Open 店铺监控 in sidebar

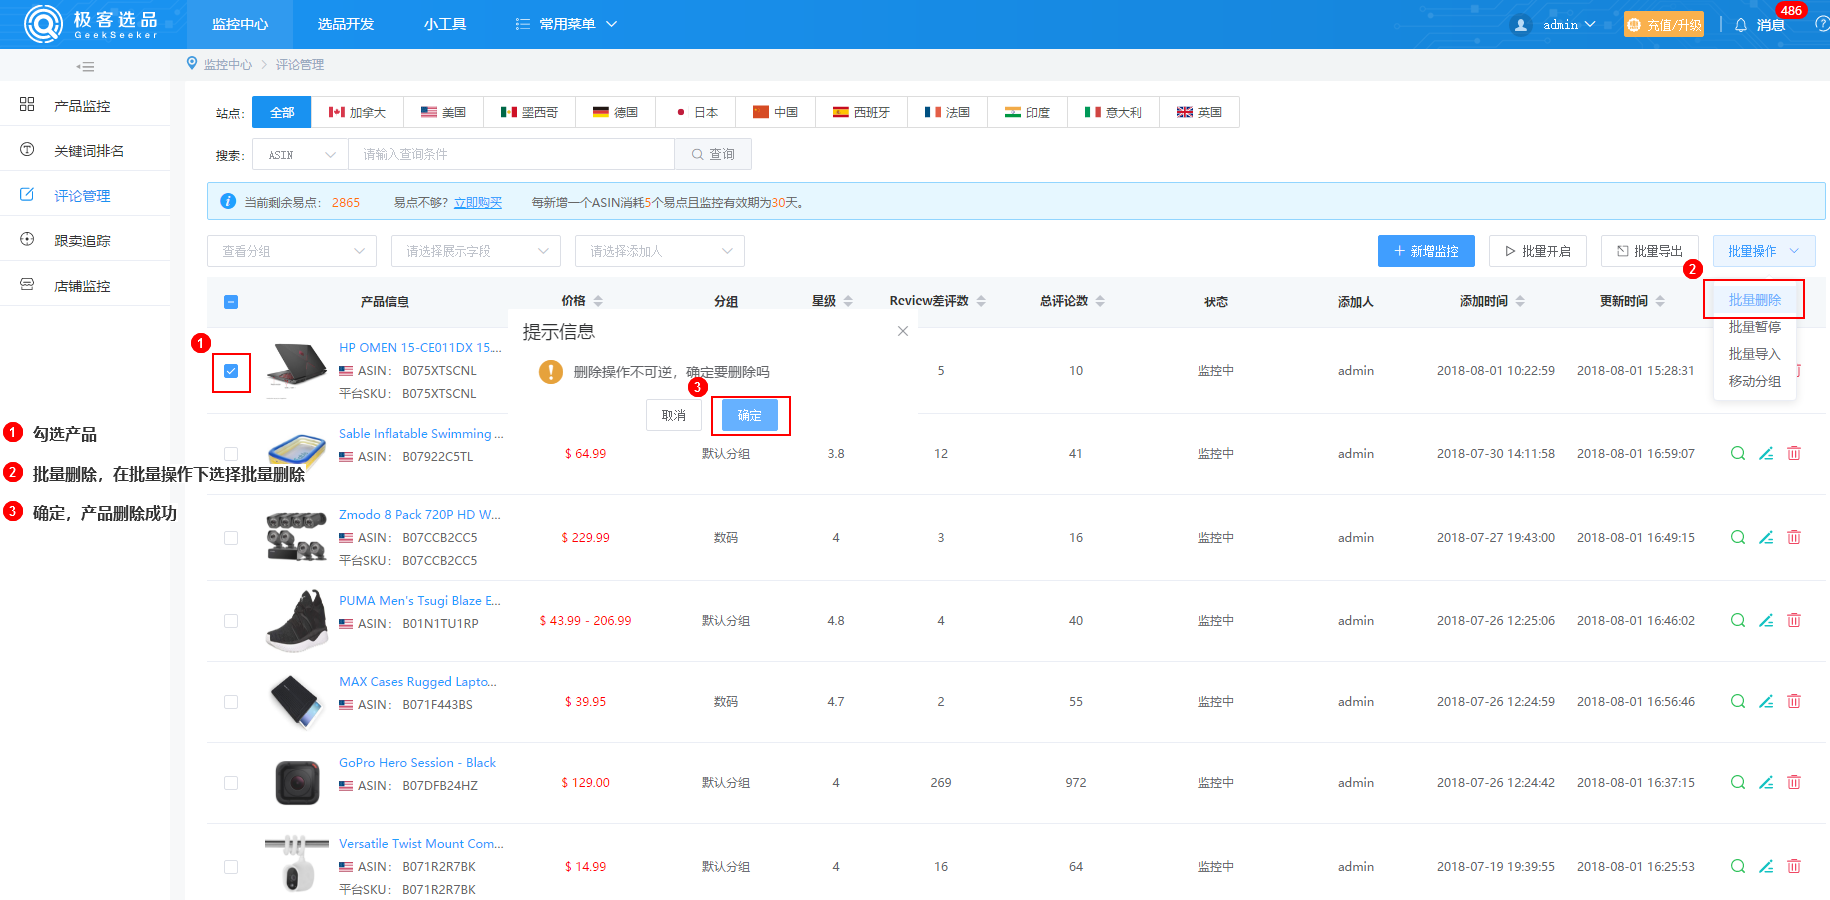(x=85, y=285)
